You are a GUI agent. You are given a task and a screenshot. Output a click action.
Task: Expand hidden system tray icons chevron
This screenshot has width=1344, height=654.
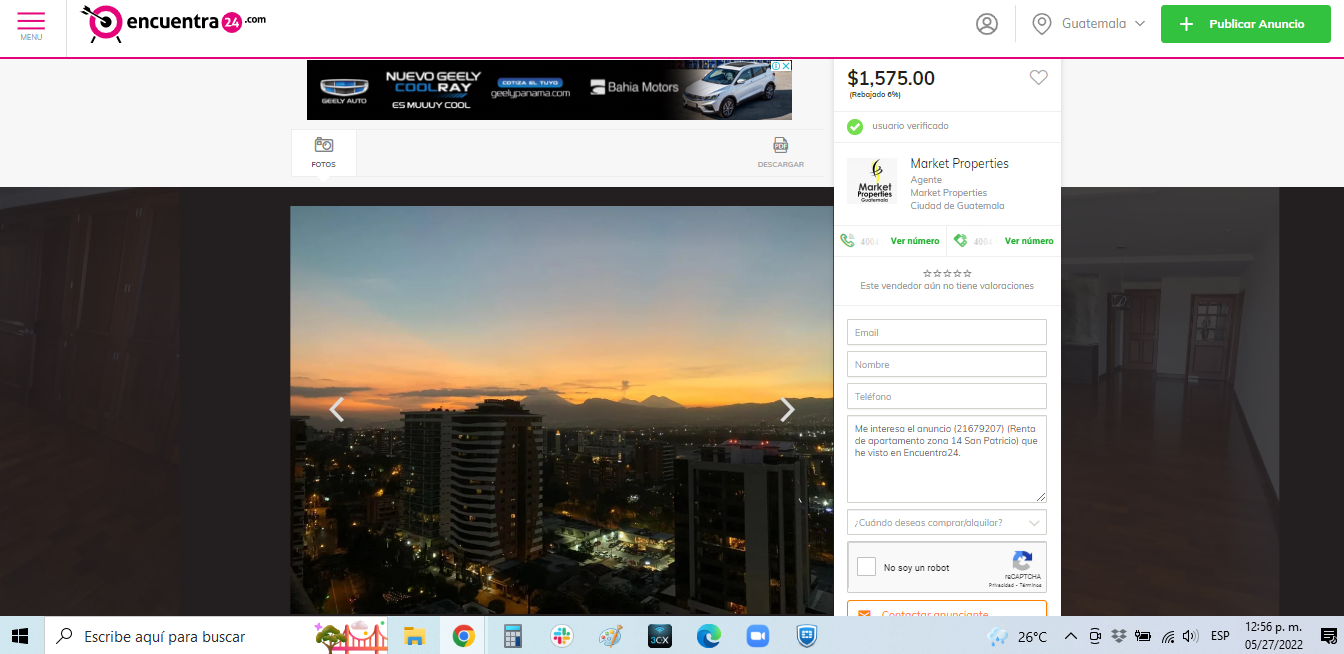[1070, 636]
